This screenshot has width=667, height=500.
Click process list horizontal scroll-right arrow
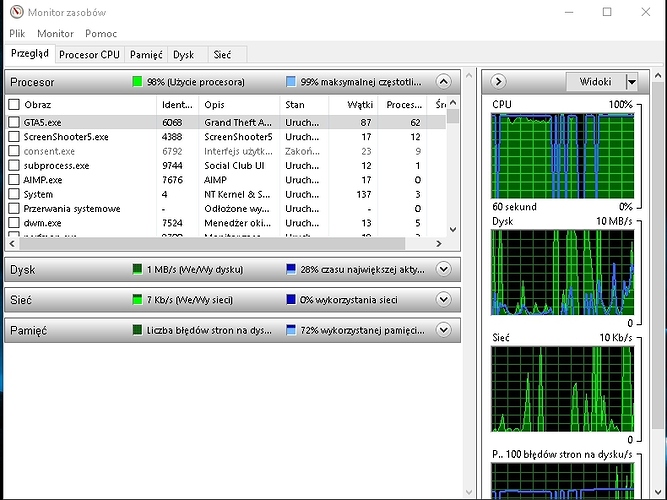439,243
